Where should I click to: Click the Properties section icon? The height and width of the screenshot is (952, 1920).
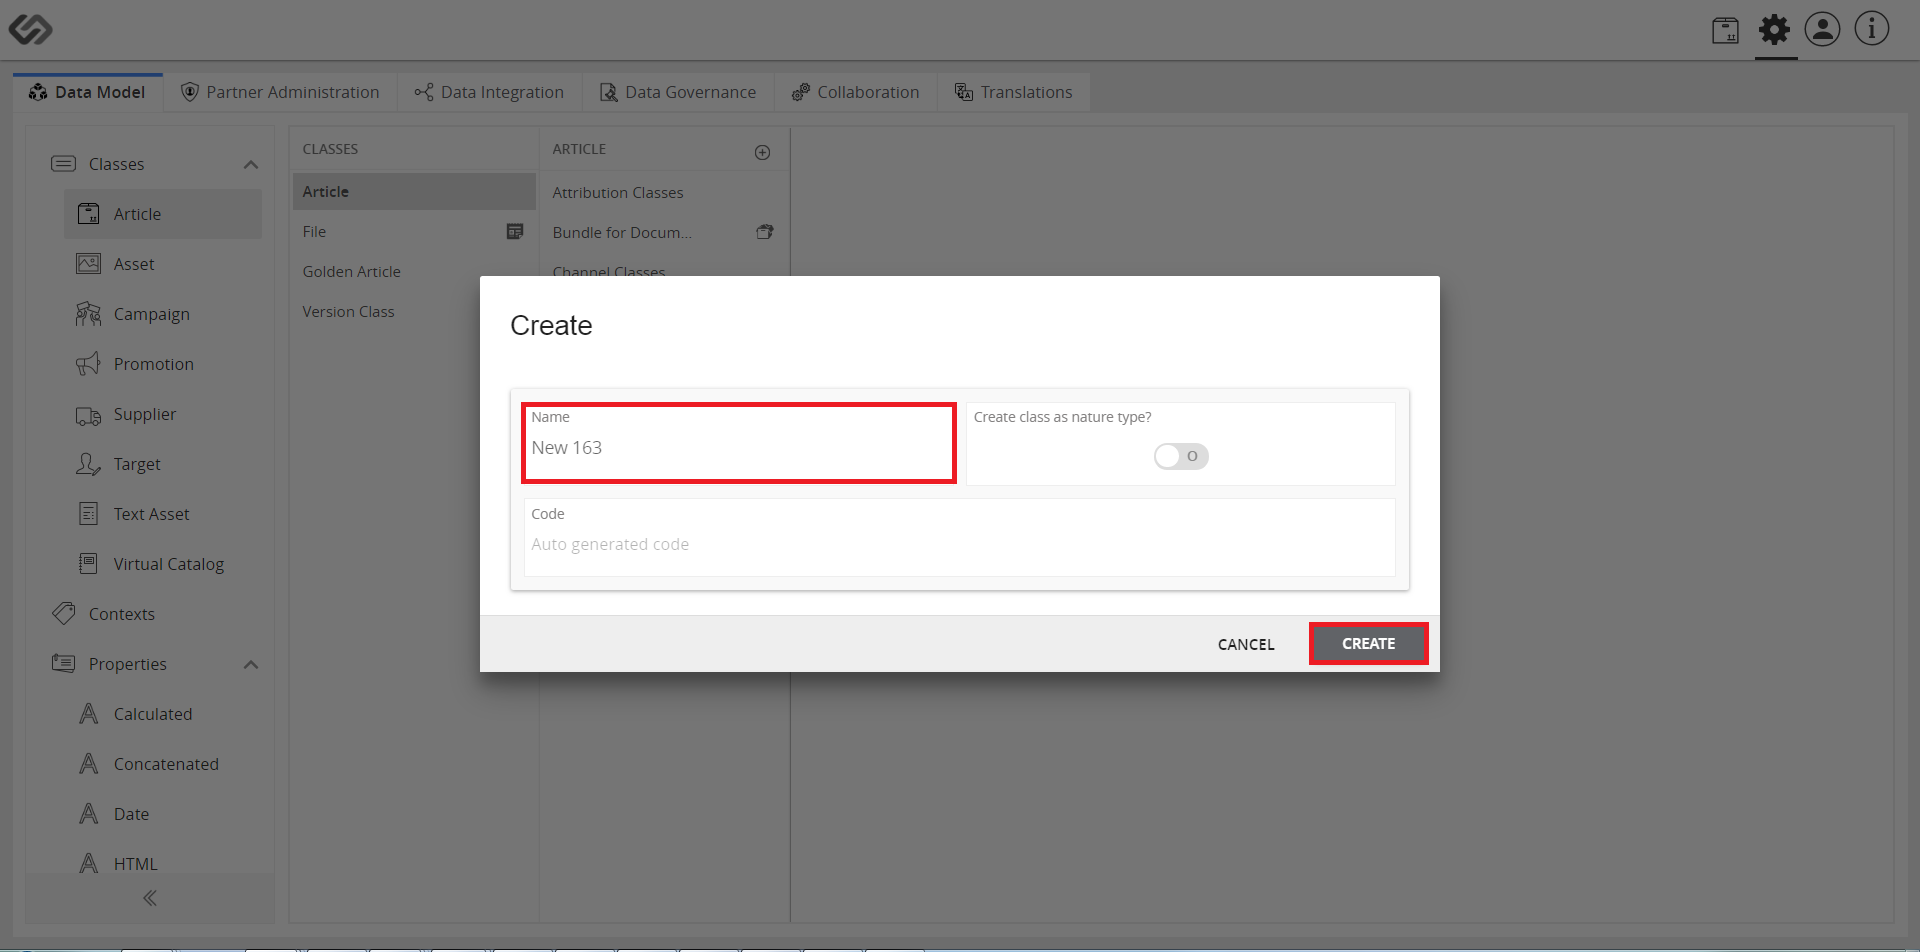tap(64, 663)
